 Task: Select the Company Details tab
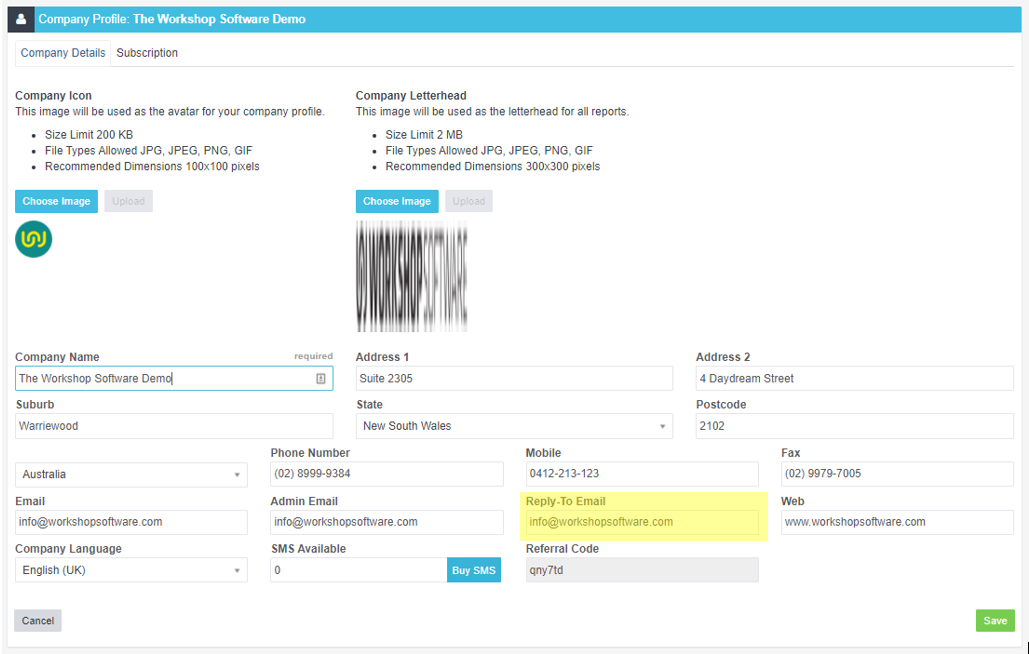coord(63,53)
